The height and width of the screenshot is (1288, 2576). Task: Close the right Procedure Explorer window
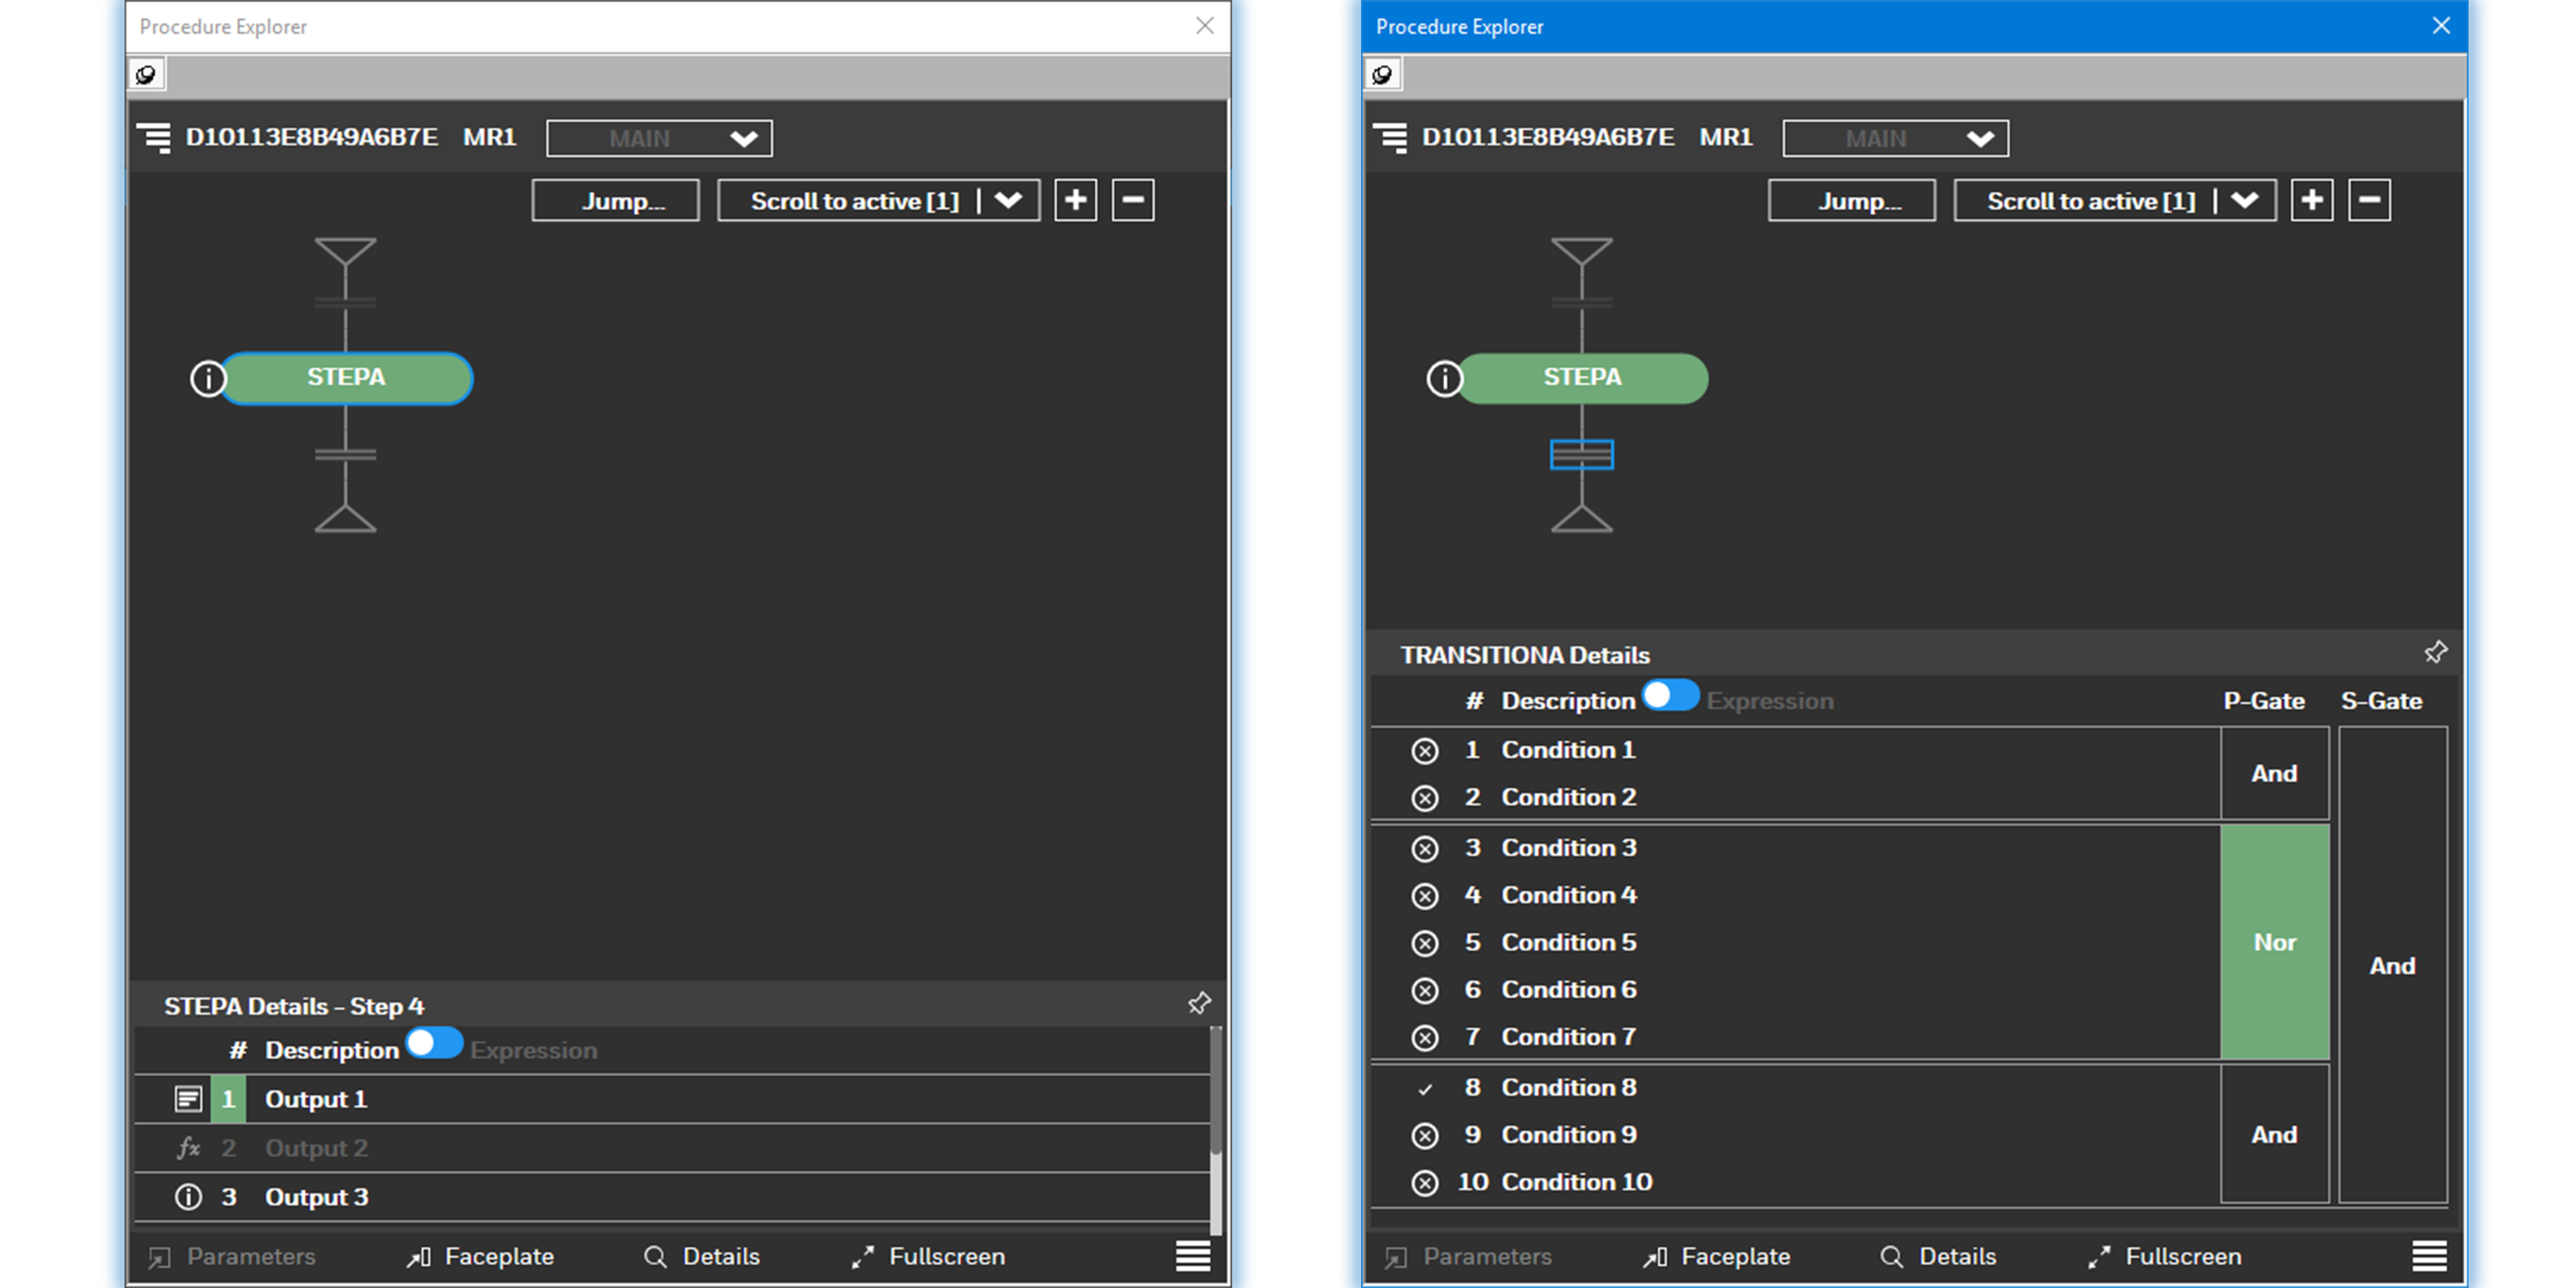2441,26
